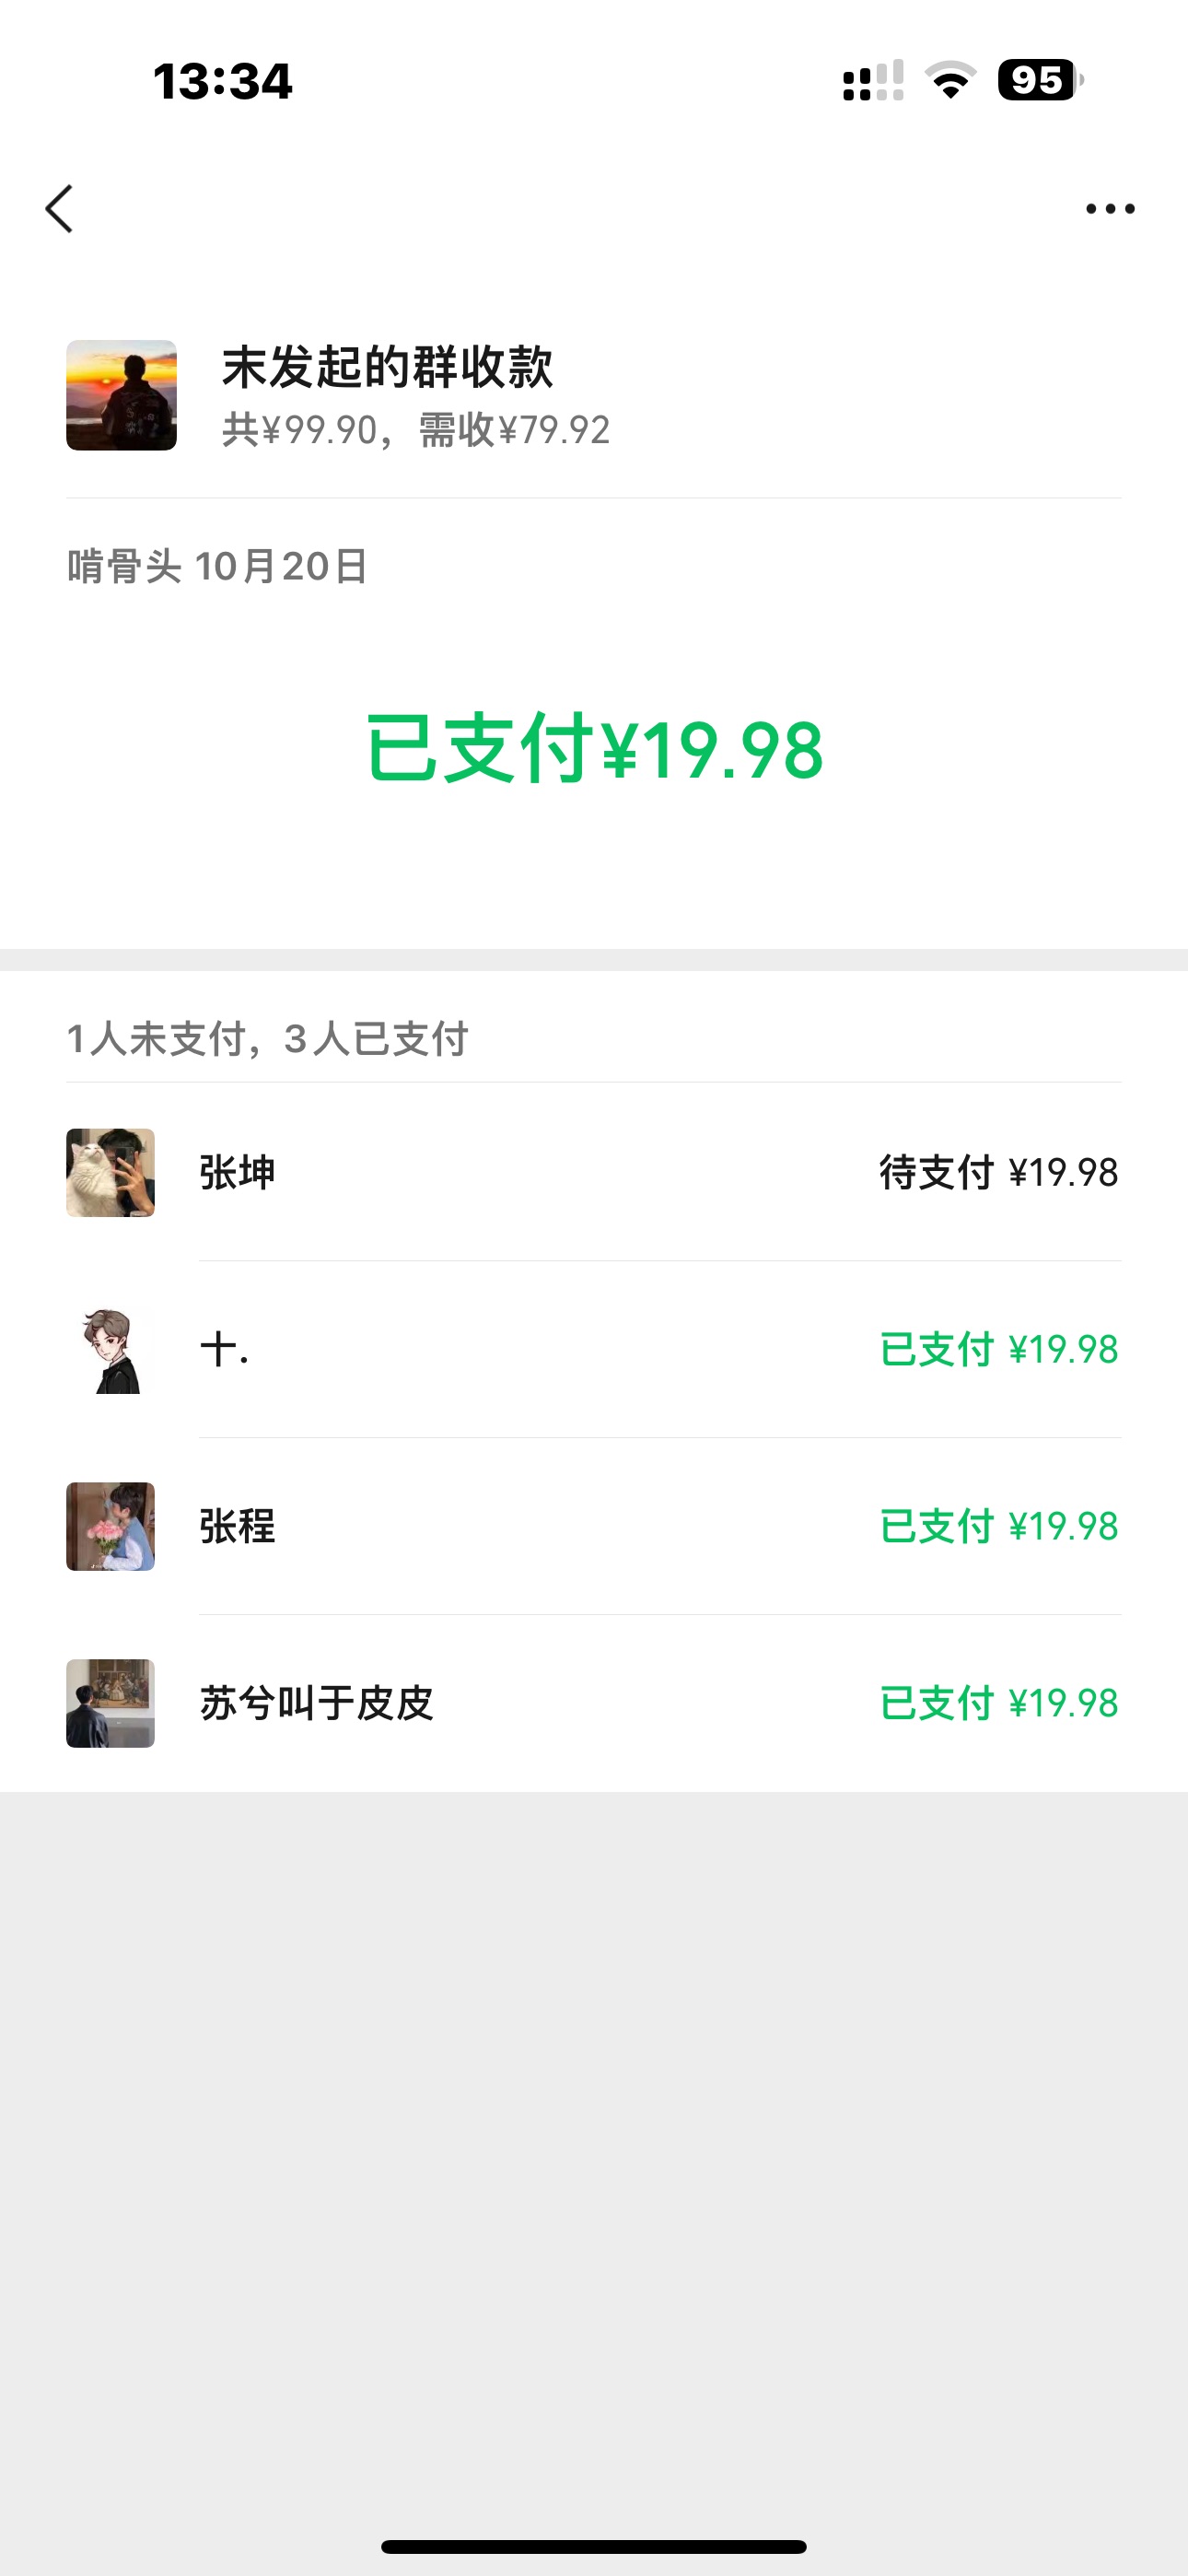
Task: Tap 张程's flower avatar
Action: tap(110, 1526)
